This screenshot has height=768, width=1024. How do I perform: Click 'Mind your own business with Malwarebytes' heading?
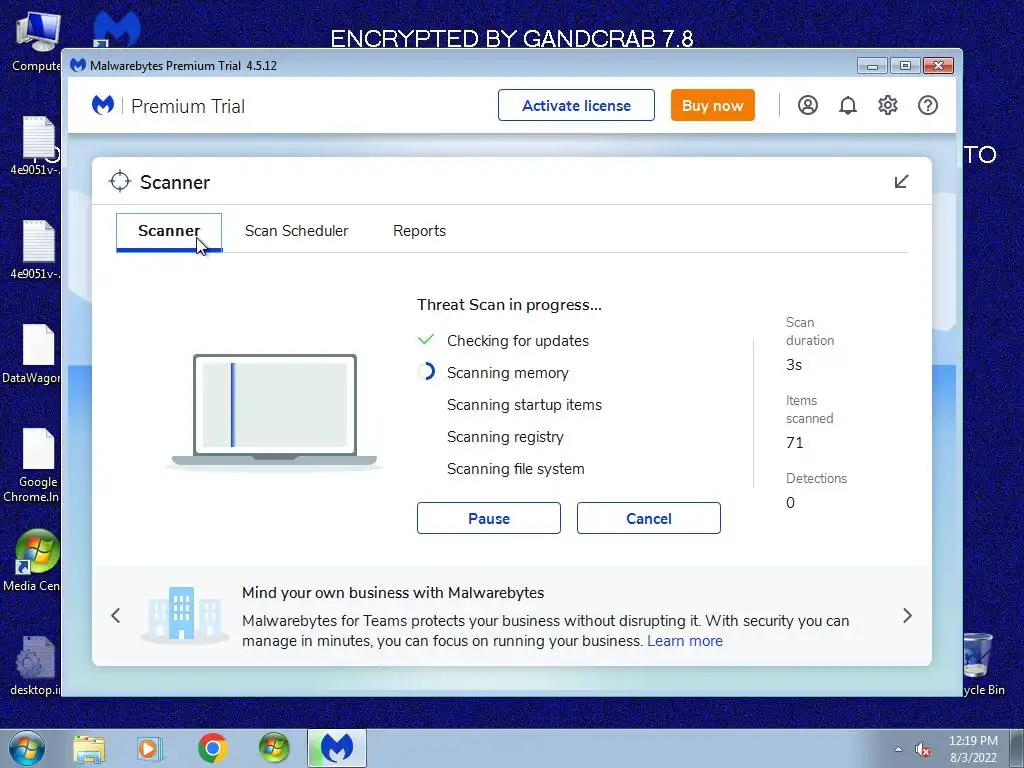tap(392, 592)
